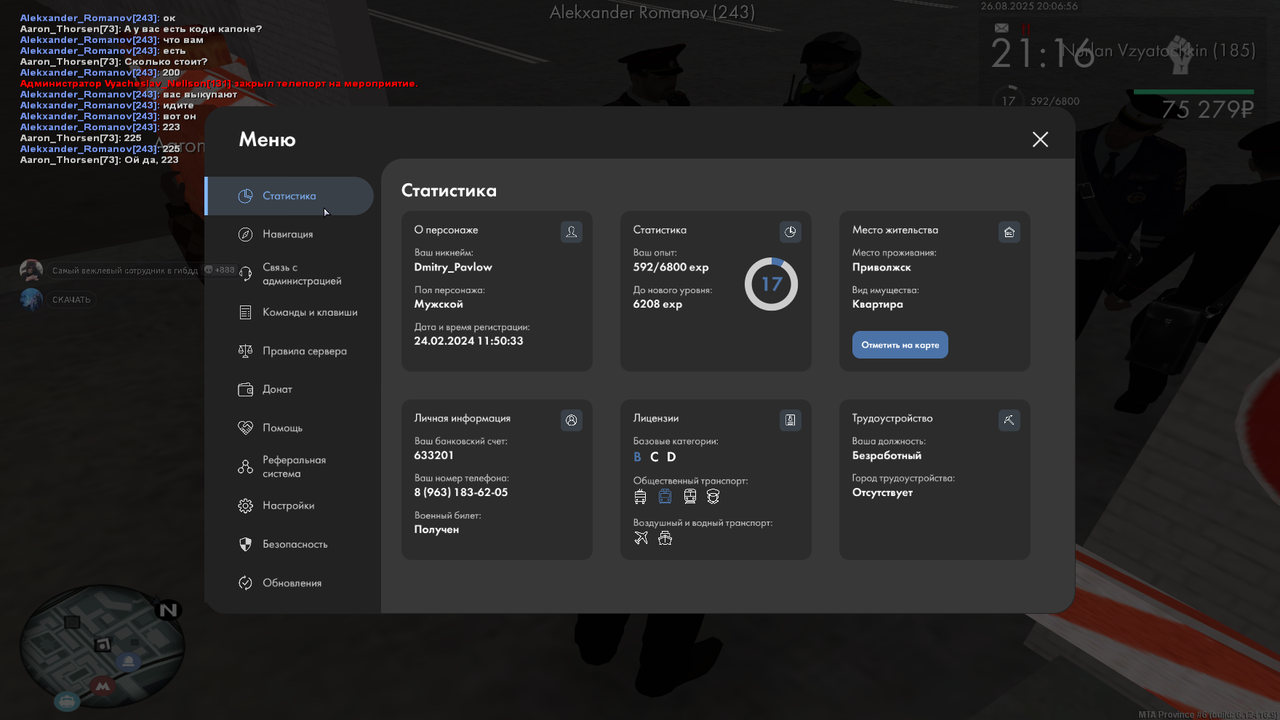The height and width of the screenshot is (720, 1280).
Task: Click the nickname Dmitry_Pavlow
Action: tap(453, 267)
